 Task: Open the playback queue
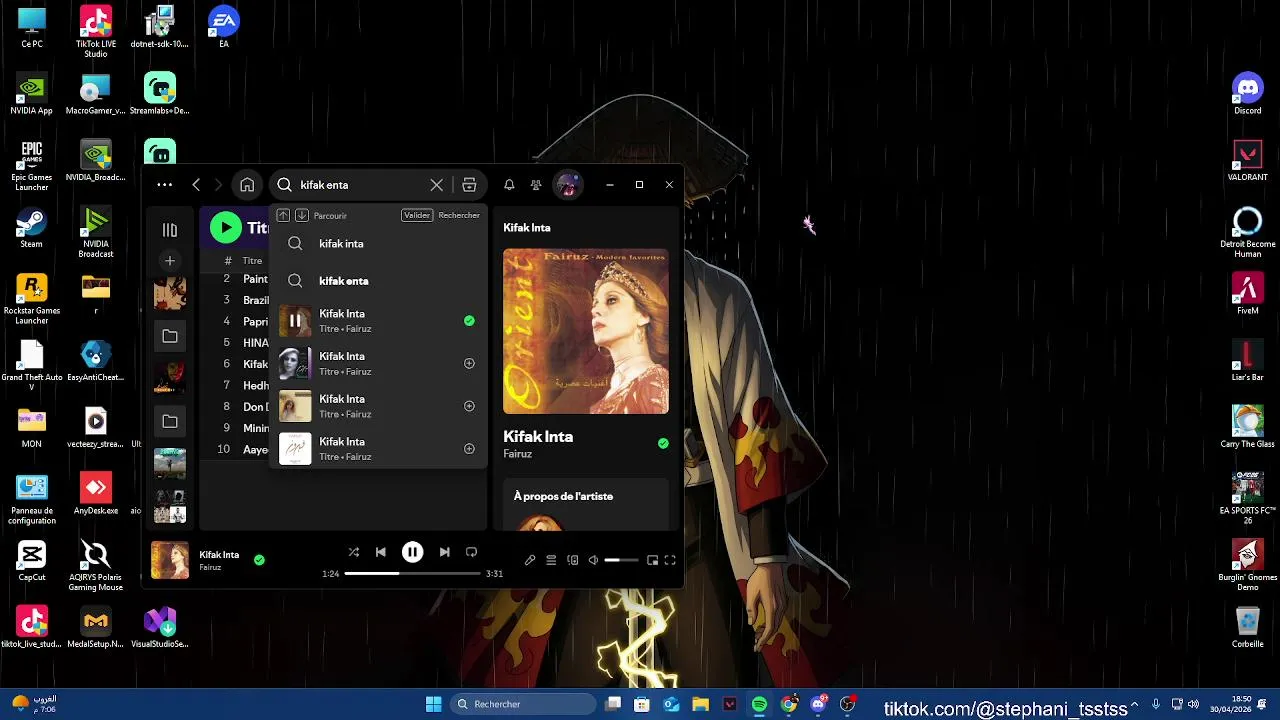coord(551,560)
